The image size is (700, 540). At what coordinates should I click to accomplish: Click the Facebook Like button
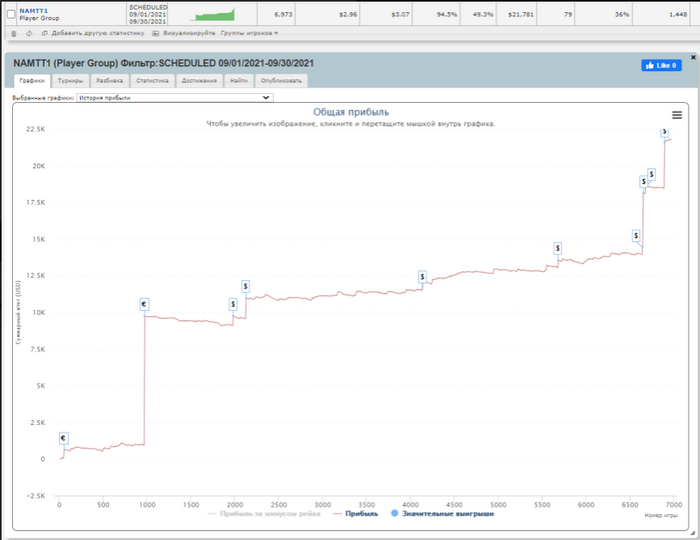click(662, 65)
